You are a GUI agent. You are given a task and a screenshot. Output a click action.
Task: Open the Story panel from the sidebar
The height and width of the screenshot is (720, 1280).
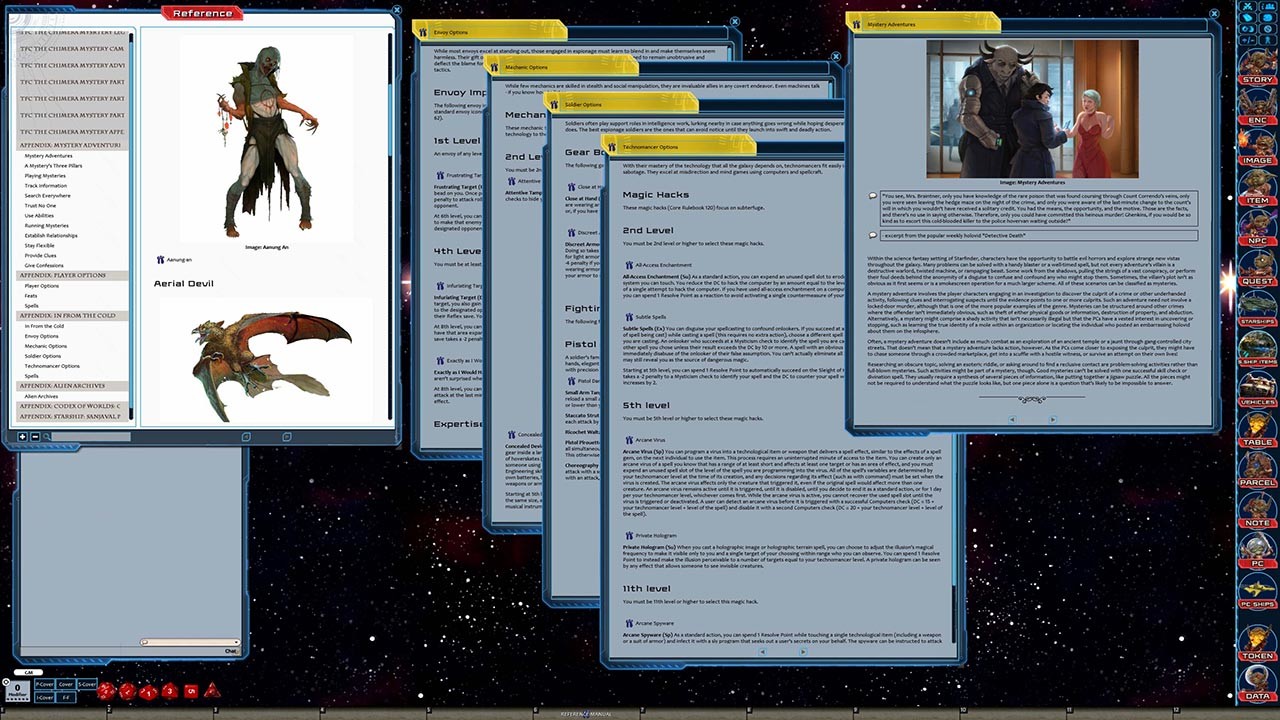[1258, 77]
